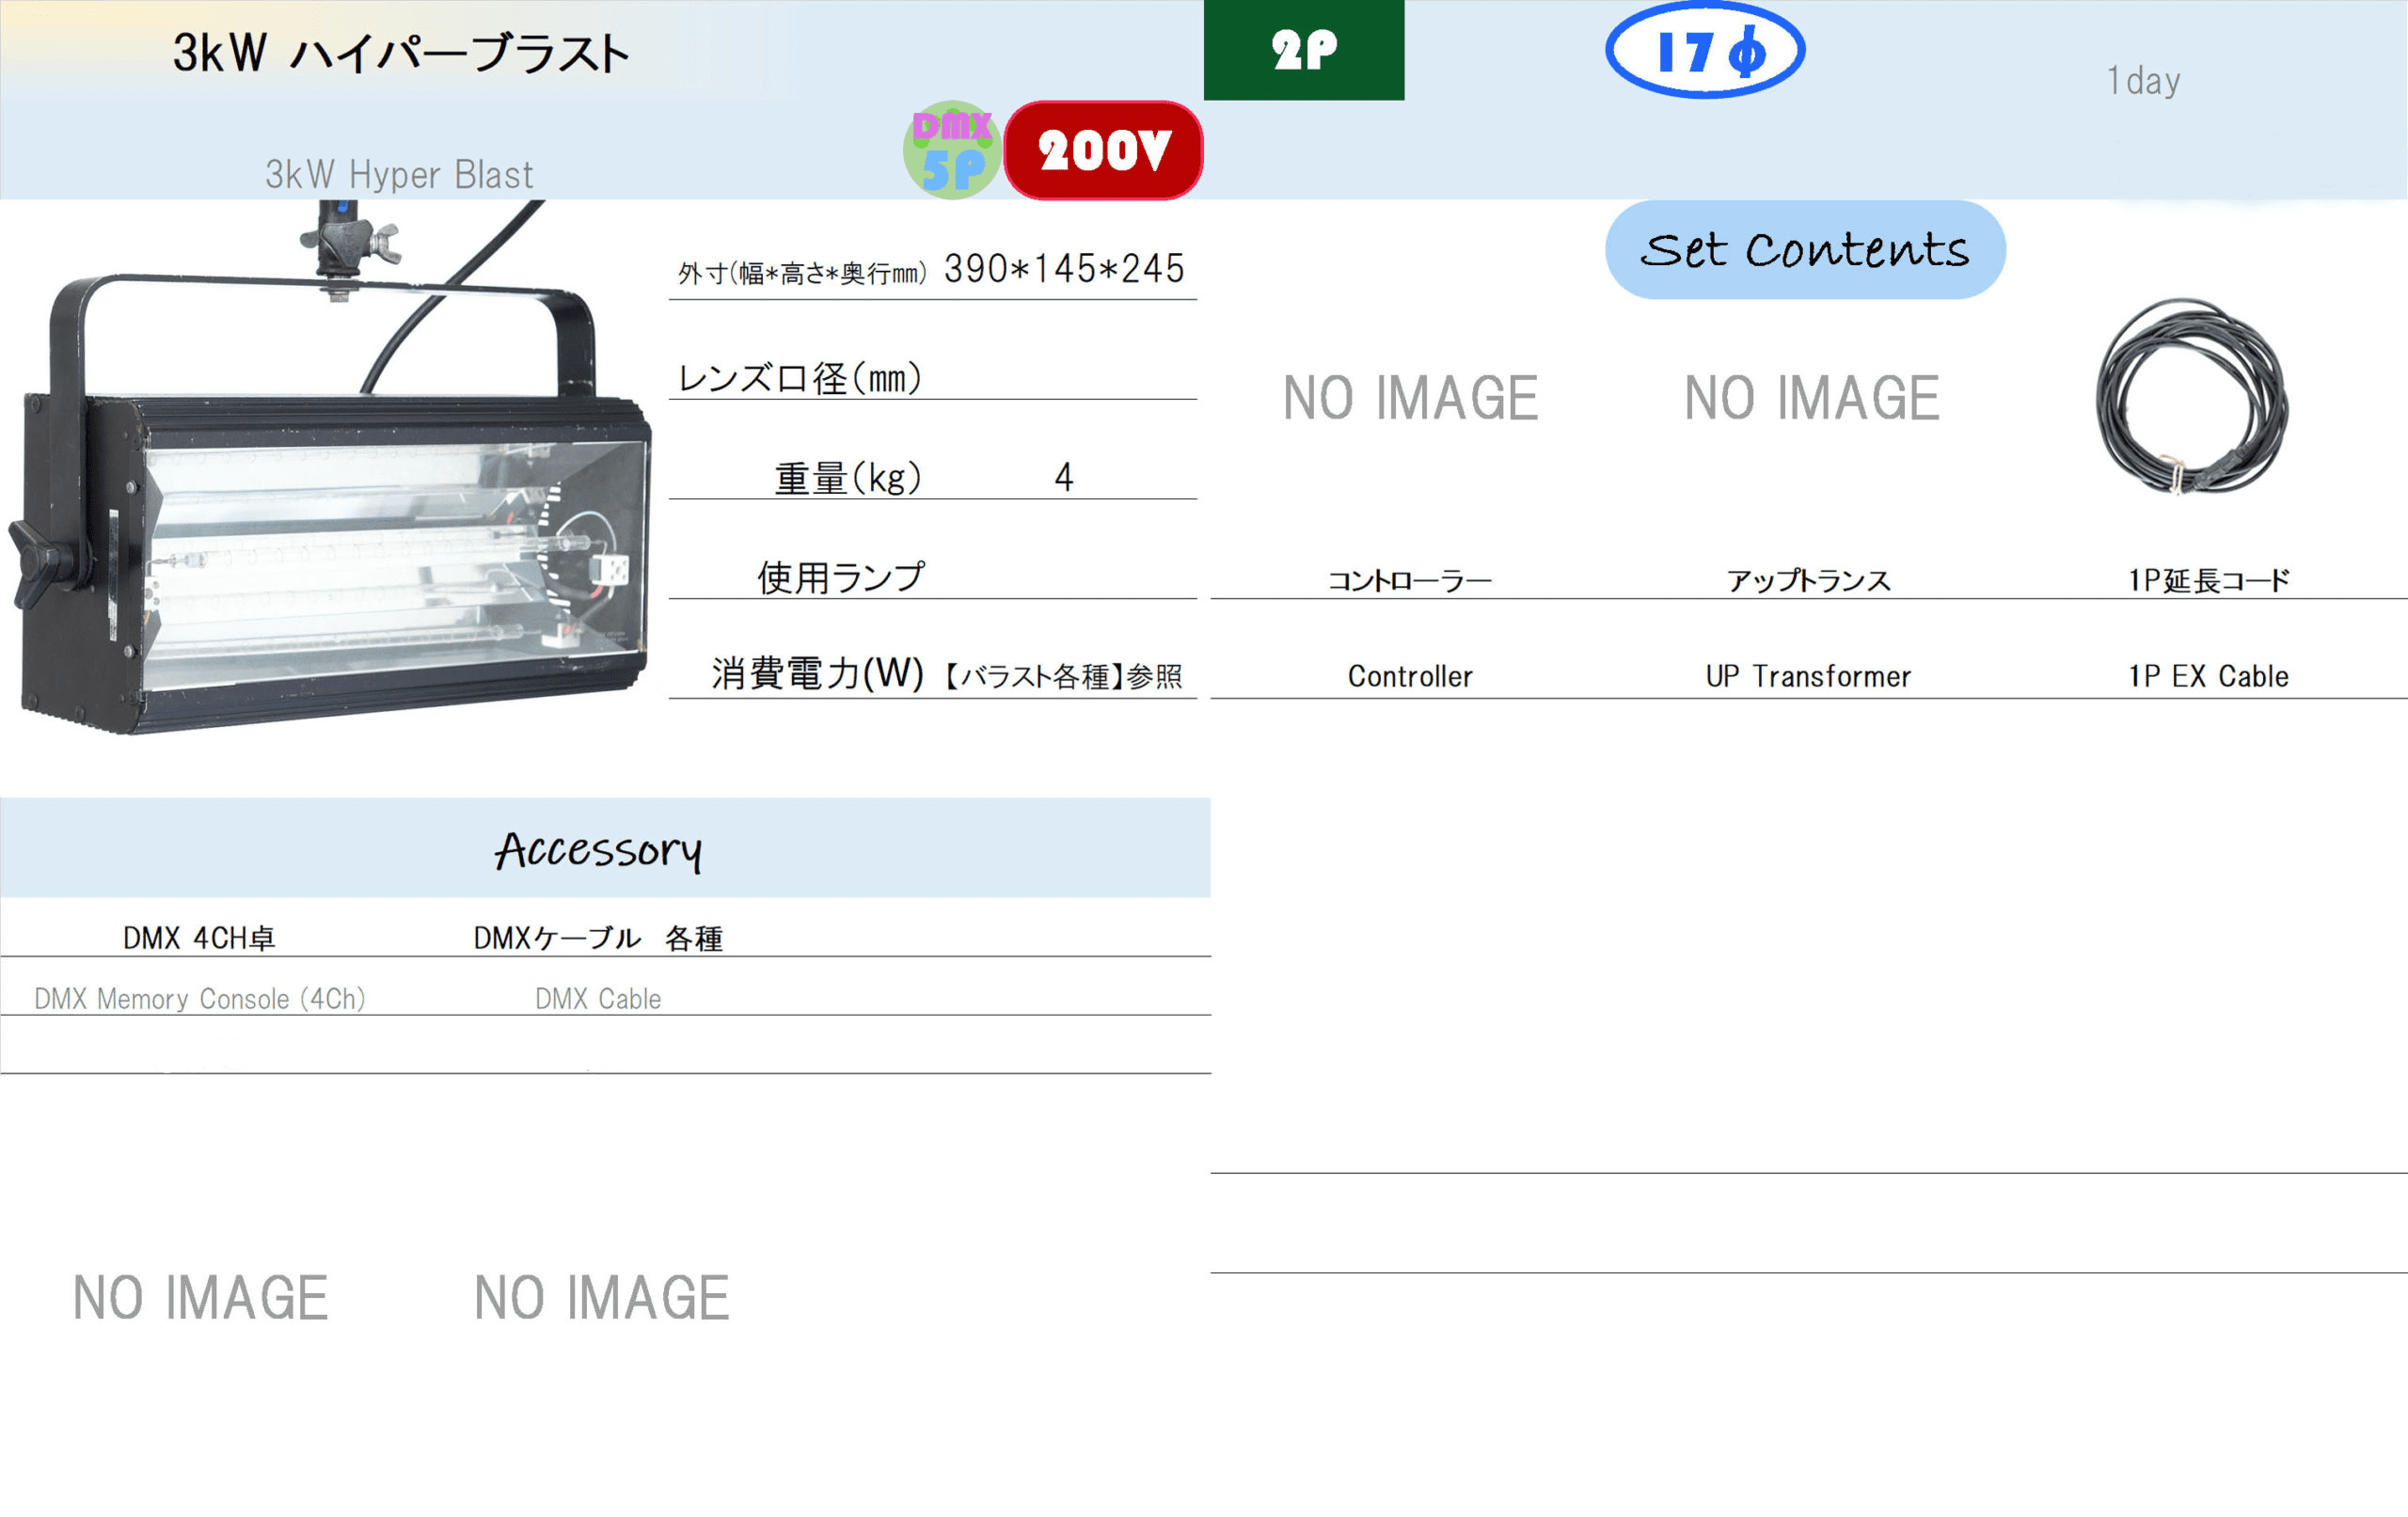The image size is (2408, 1517).
Task: Click the blue 17φ oval badge
Action: coord(1704,50)
